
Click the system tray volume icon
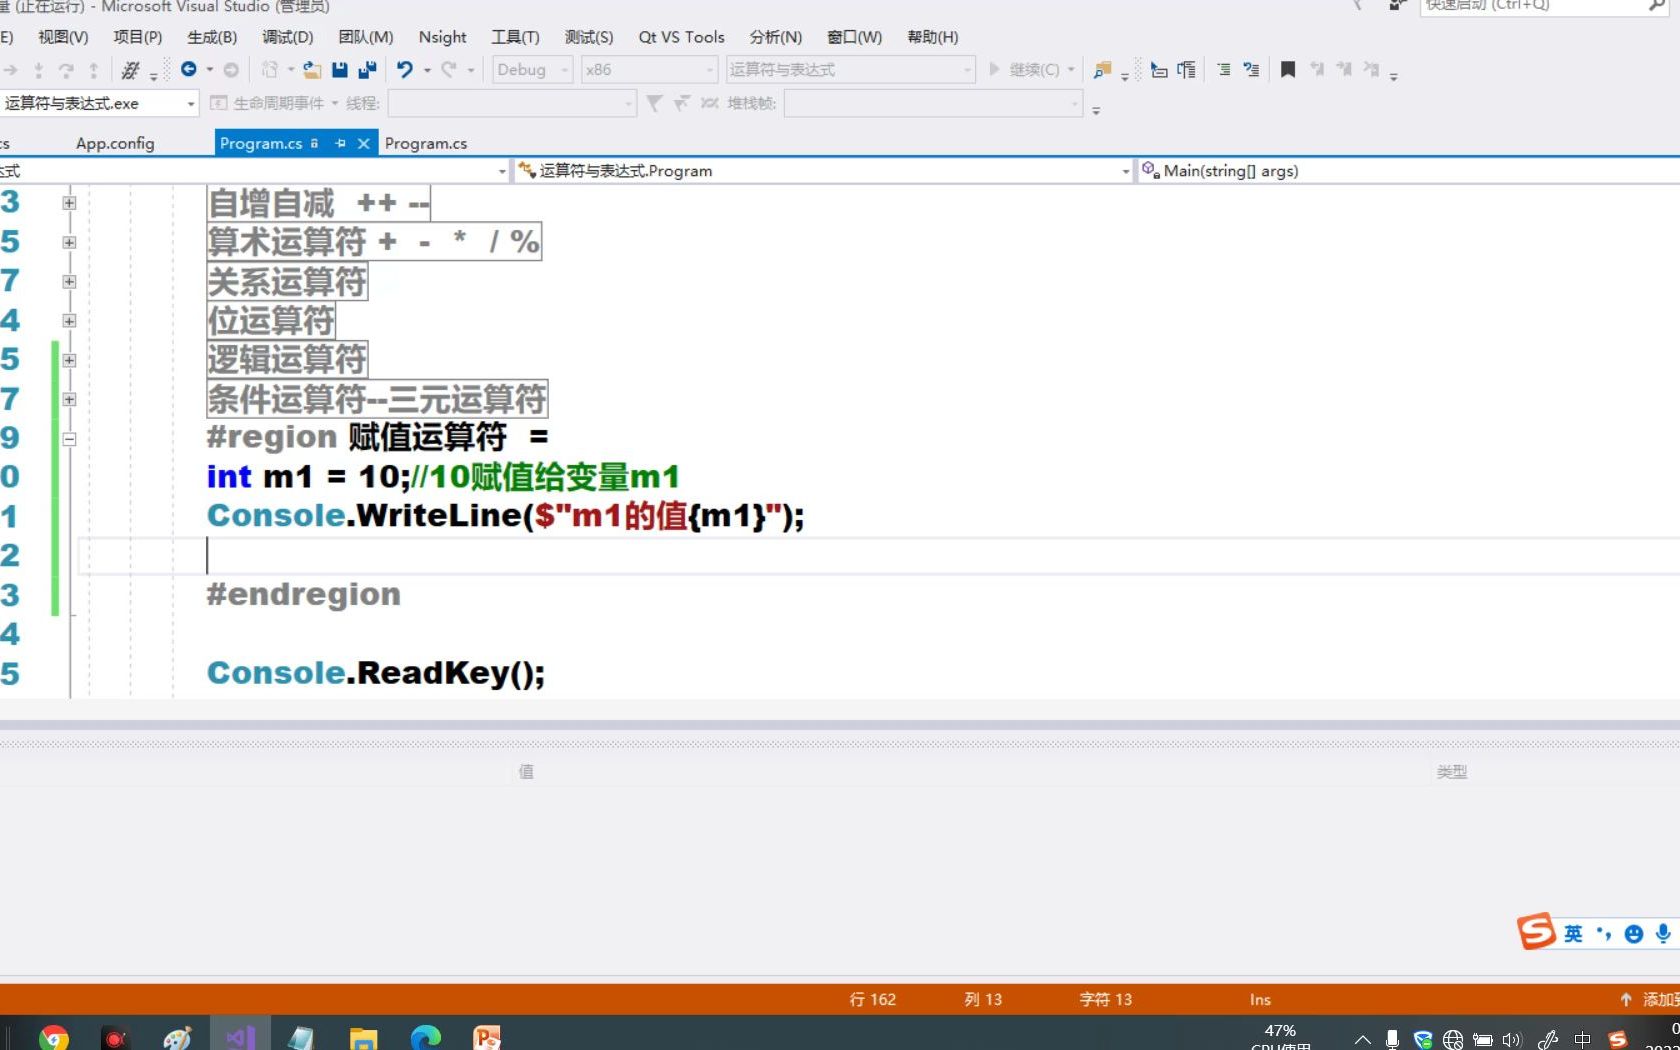1511,1040
